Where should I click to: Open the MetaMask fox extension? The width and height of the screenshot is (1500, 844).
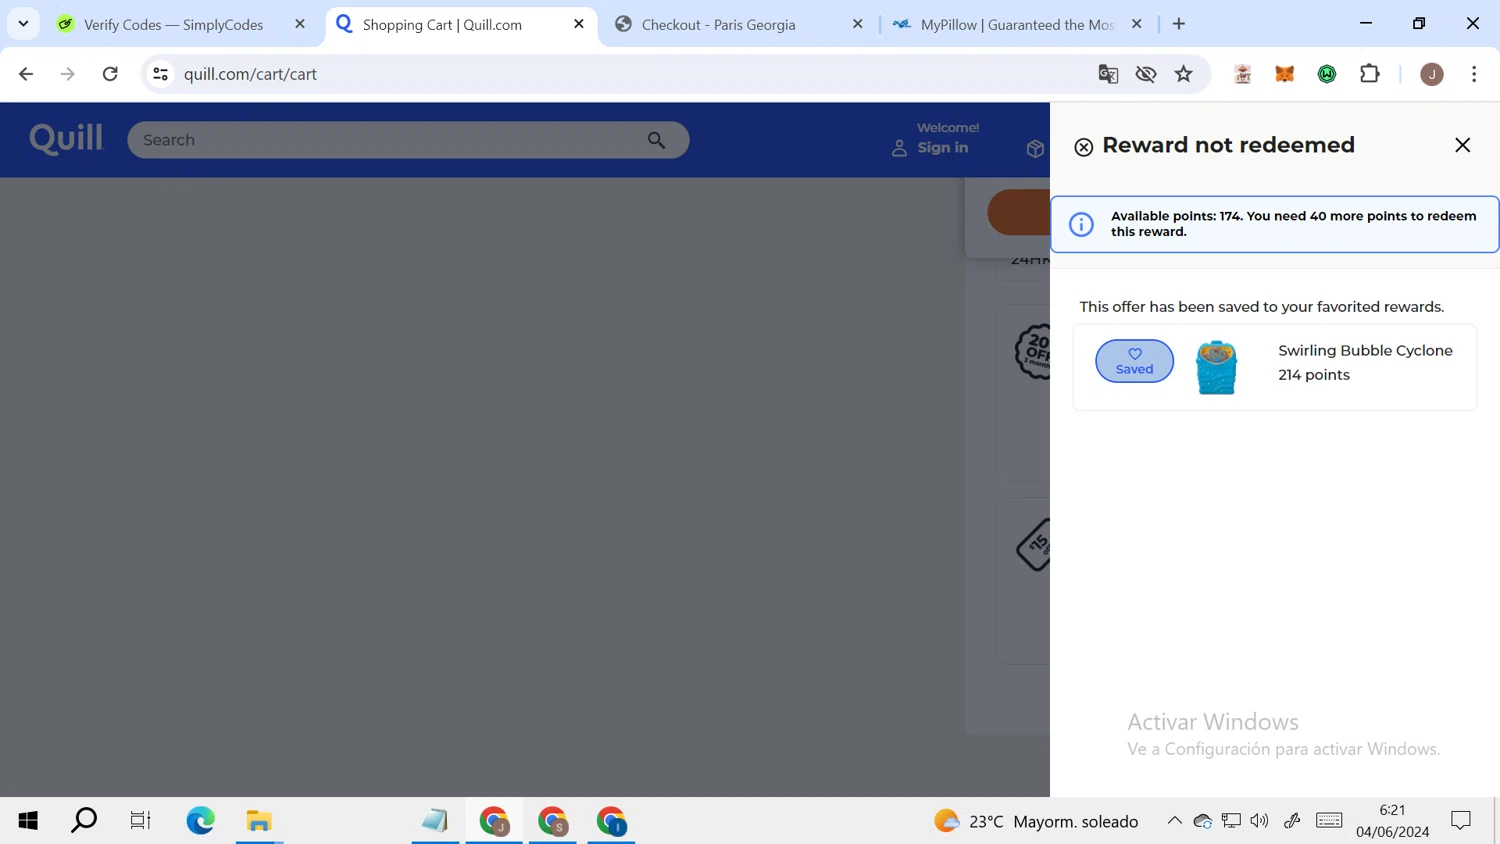pos(1285,74)
